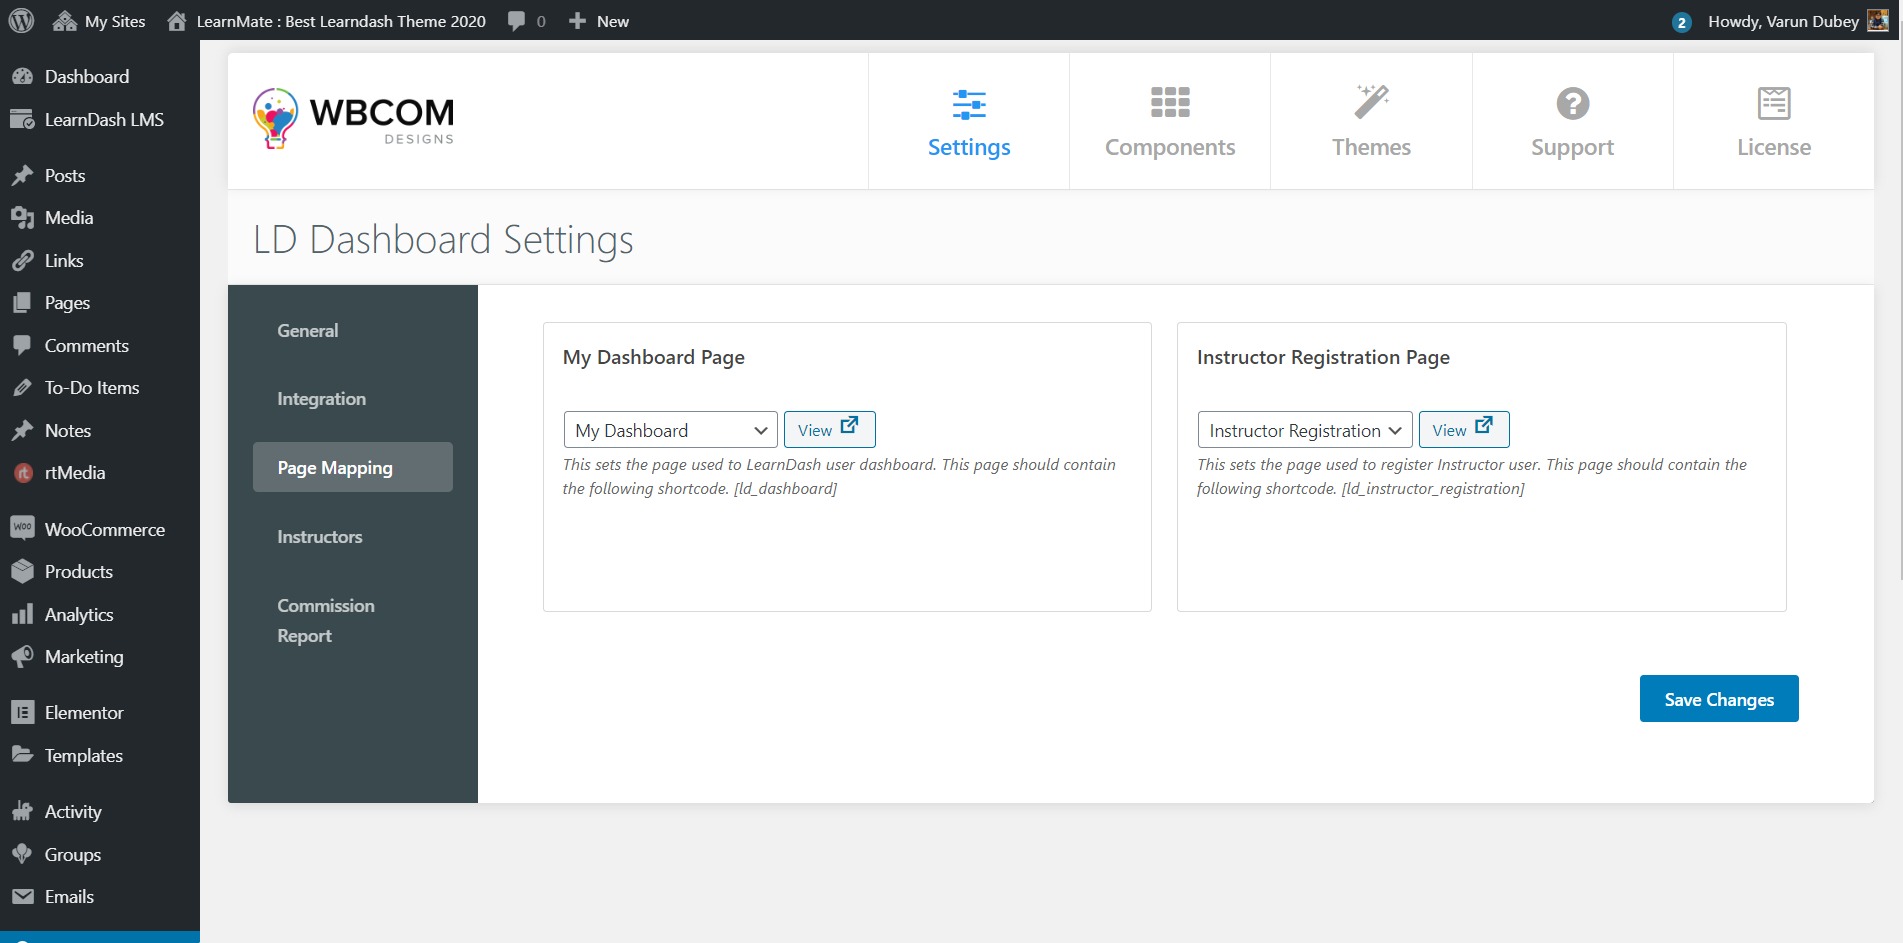Viewport: 1903px width, 943px height.
Task: Click the Links chain icon
Action: tap(22, 261)
